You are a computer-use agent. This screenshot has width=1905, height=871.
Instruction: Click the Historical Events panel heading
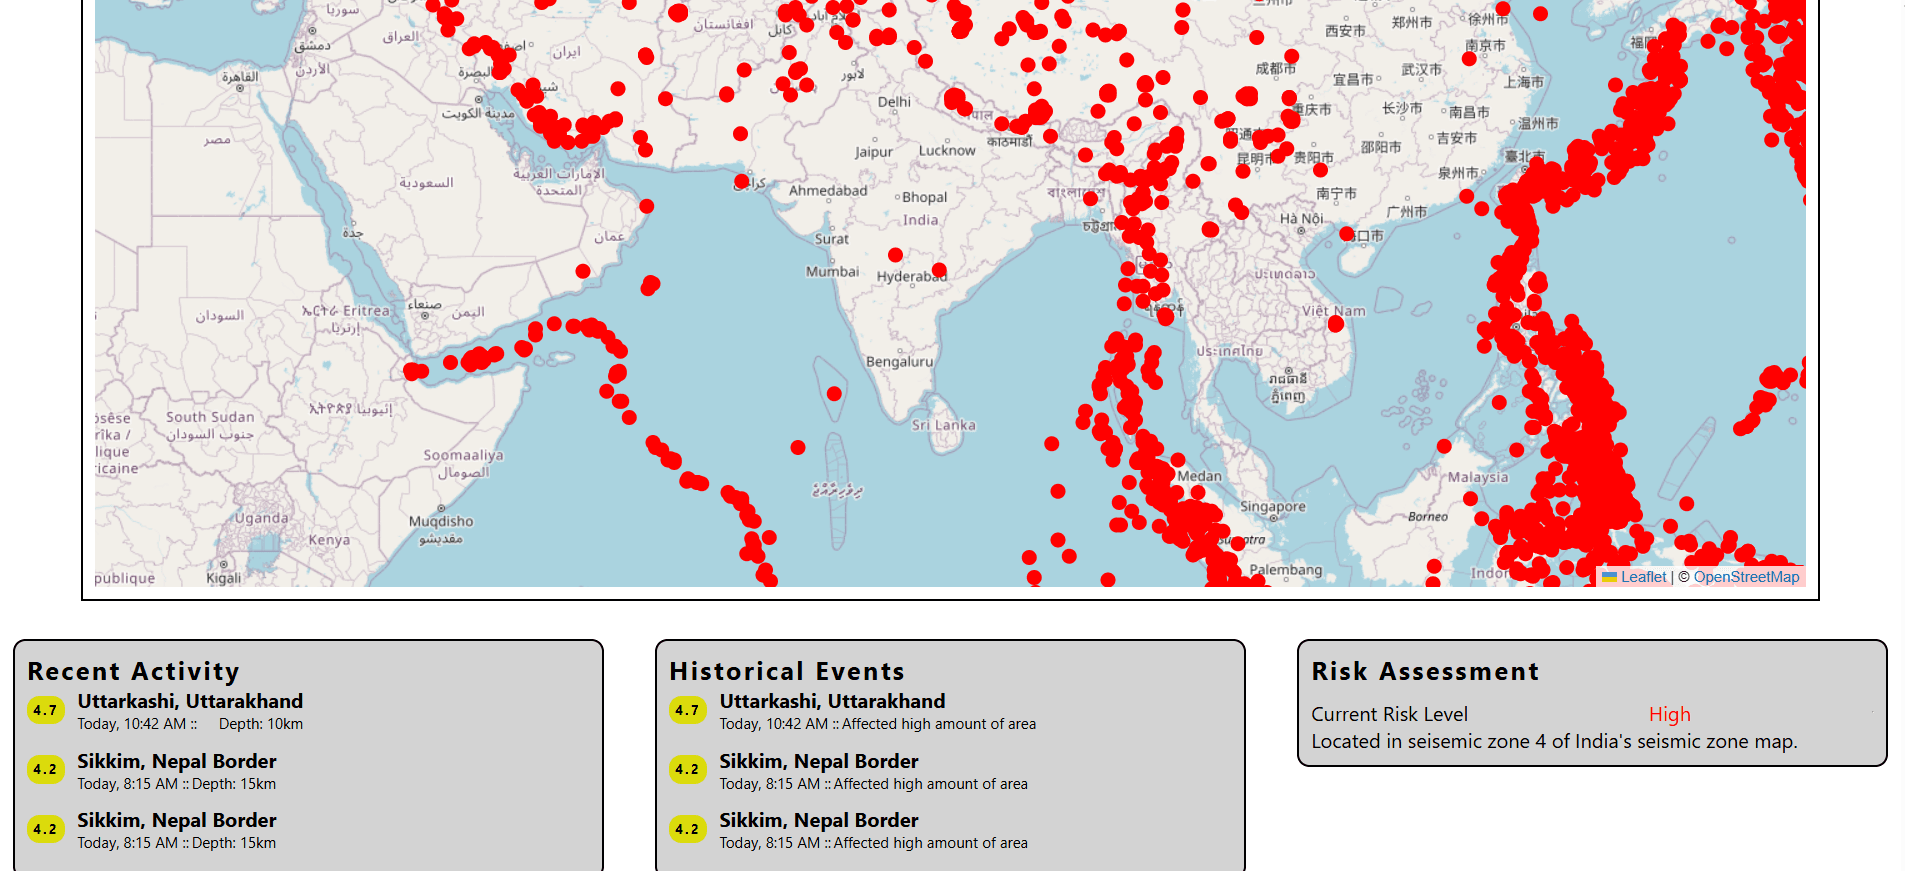pos(787,671)
